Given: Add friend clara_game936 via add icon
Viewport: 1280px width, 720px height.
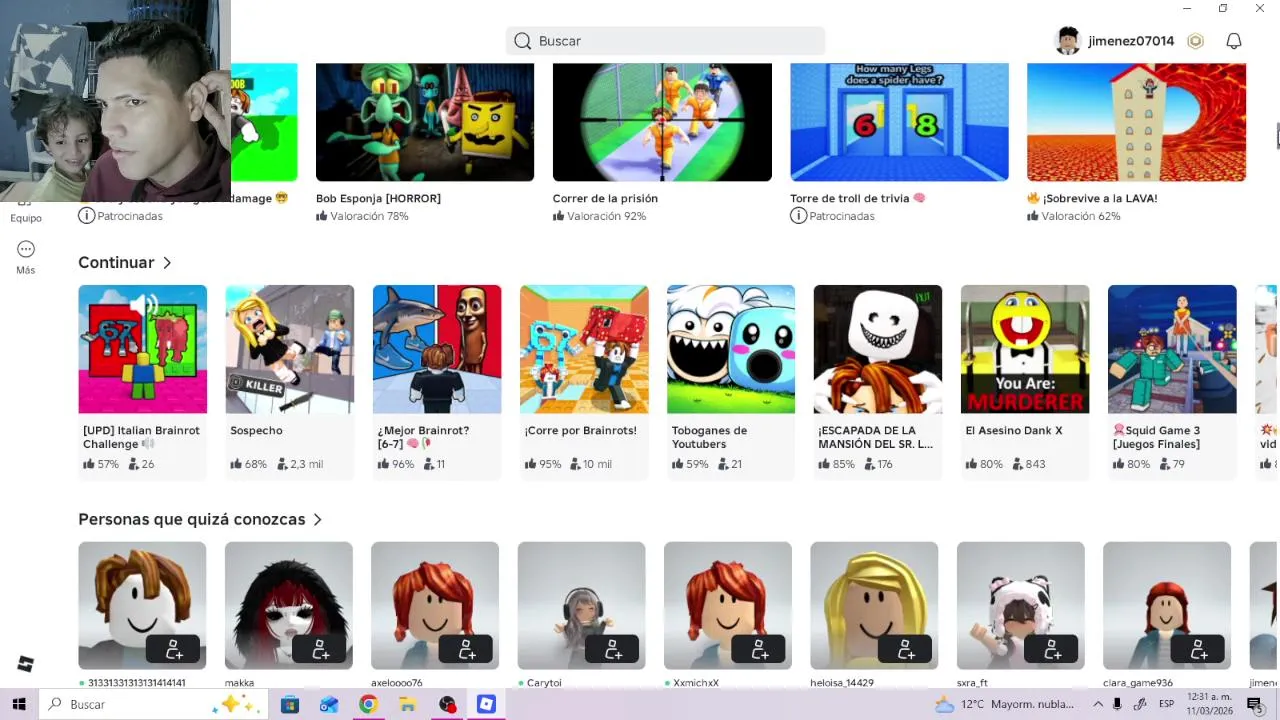Looking at the screenshot, I should coord(1198,649).
